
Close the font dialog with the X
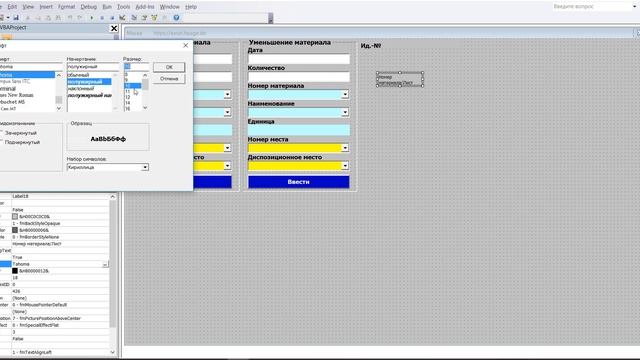186,45
